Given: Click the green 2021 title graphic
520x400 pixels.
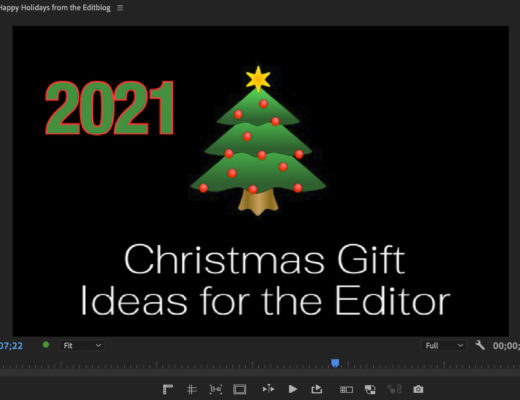Looking at the screenshot, I should 110,108.
